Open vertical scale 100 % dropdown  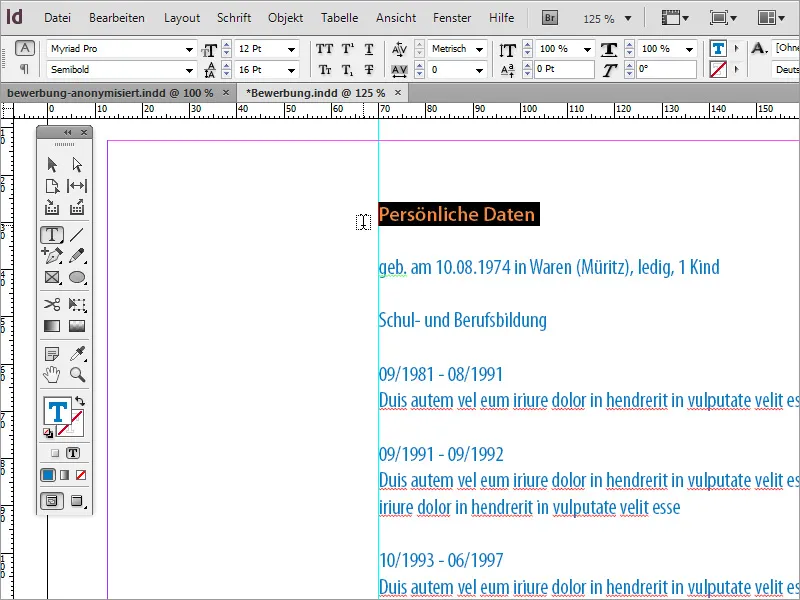(x=587, y=49)
